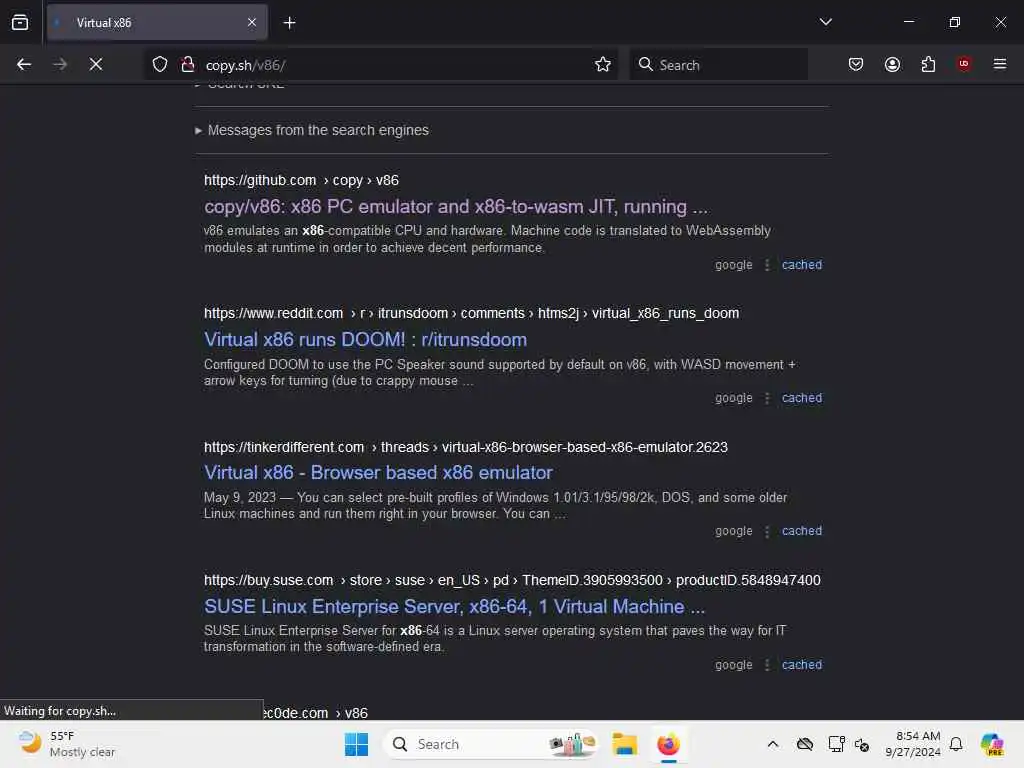1024x768 pixels.
Task: Open Virtual x86 runs DOOM result
Action: point(365,340)
